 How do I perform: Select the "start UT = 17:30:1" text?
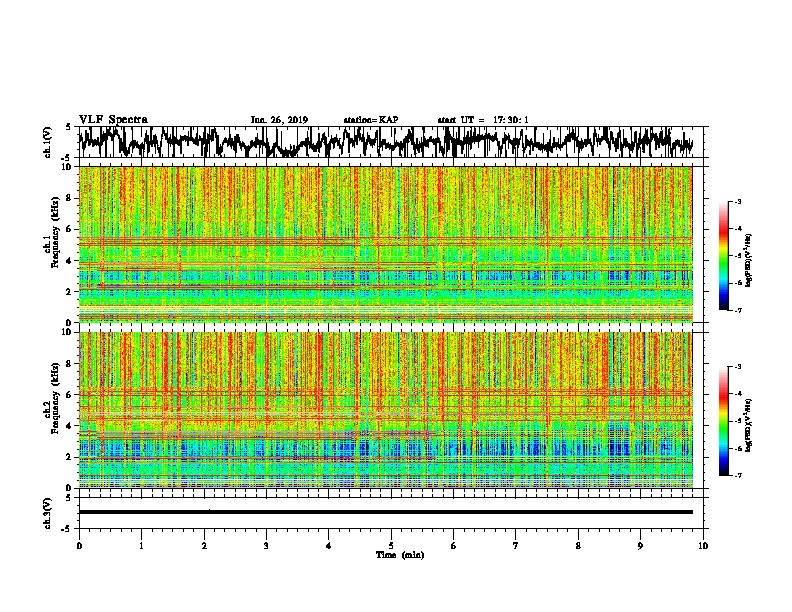[483, 120]
